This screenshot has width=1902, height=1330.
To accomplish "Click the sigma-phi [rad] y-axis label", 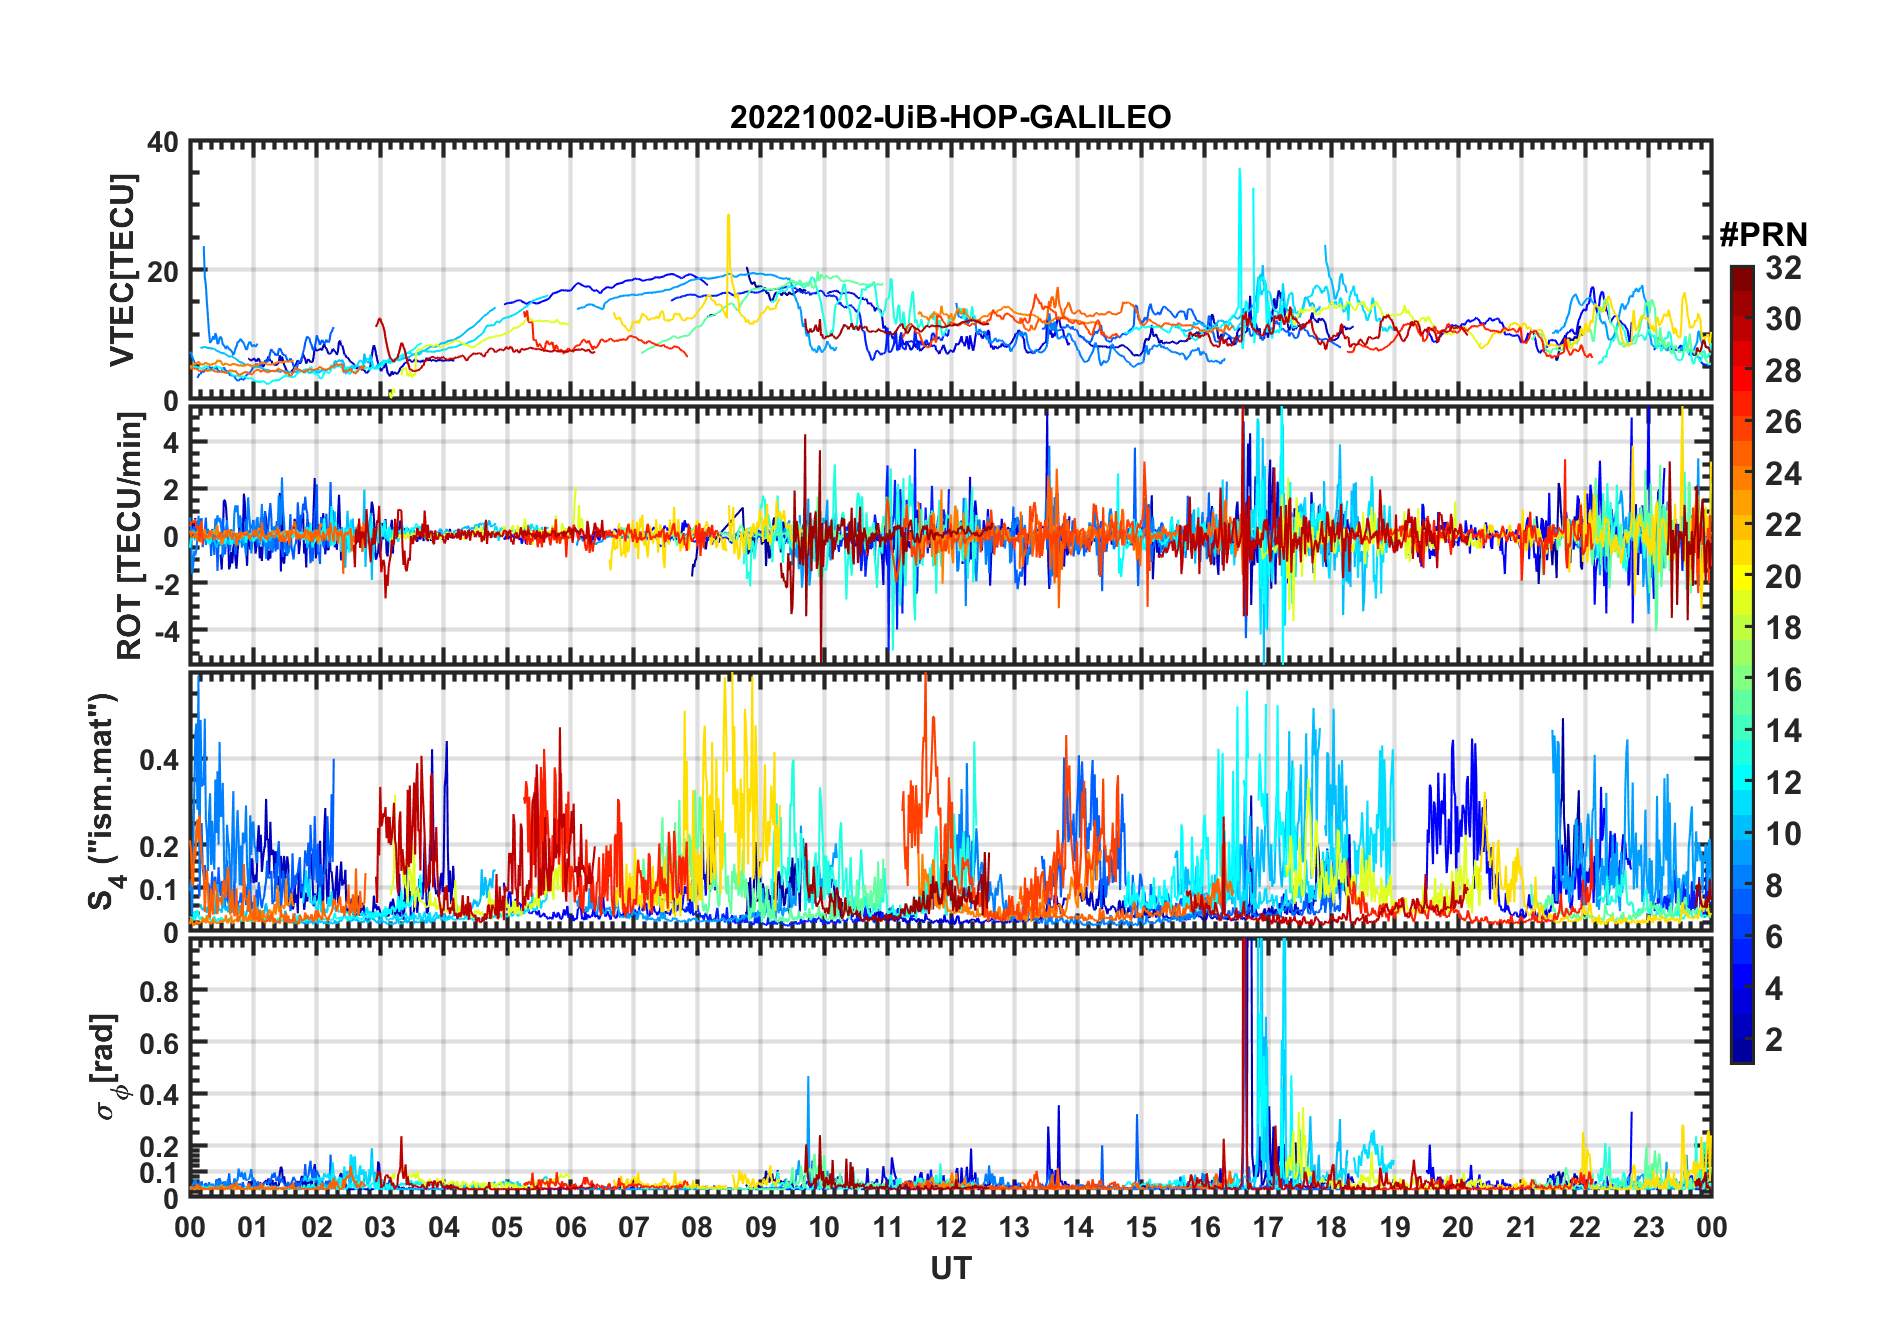I will point(108,1066).
